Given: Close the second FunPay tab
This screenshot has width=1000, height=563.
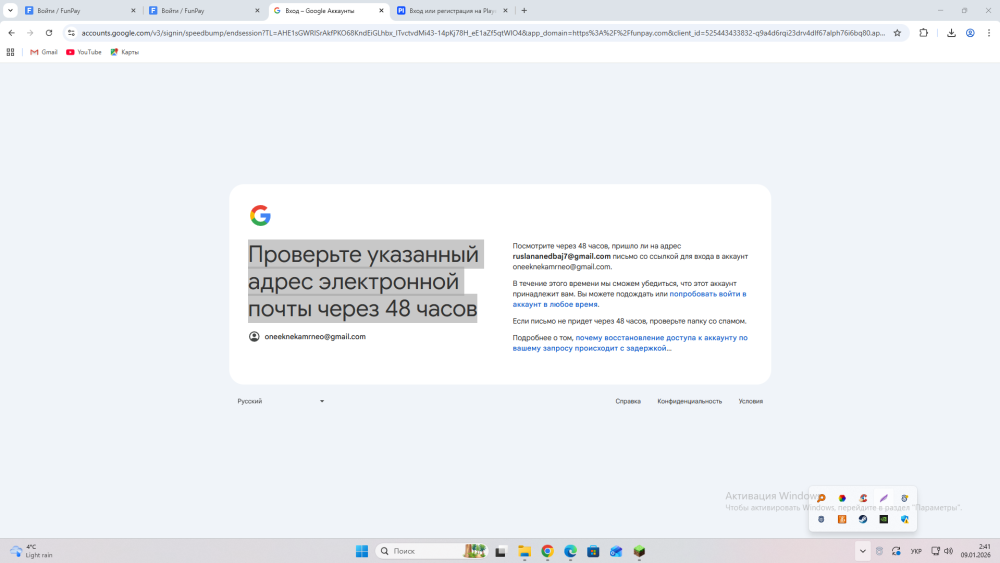Looking at the screenshot, I should (257, 11).
